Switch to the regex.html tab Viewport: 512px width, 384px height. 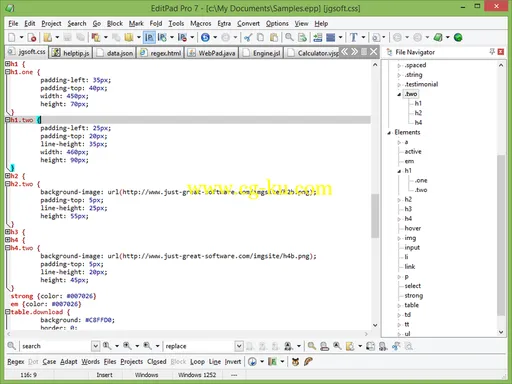[x=160, y=53]
